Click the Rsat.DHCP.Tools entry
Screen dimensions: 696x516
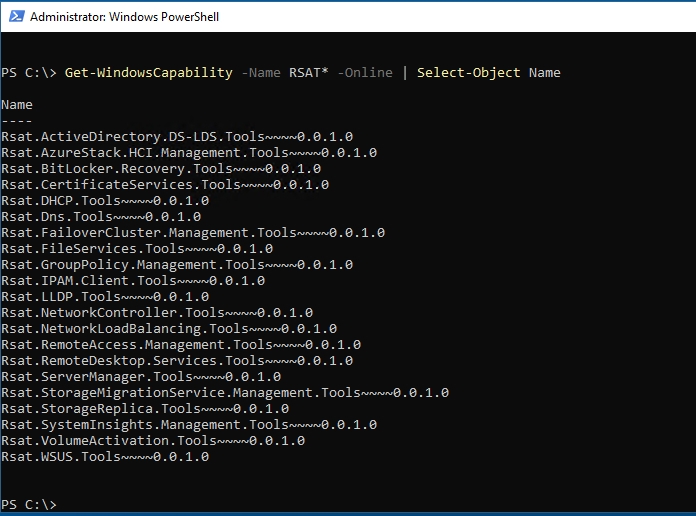point(105,201)
